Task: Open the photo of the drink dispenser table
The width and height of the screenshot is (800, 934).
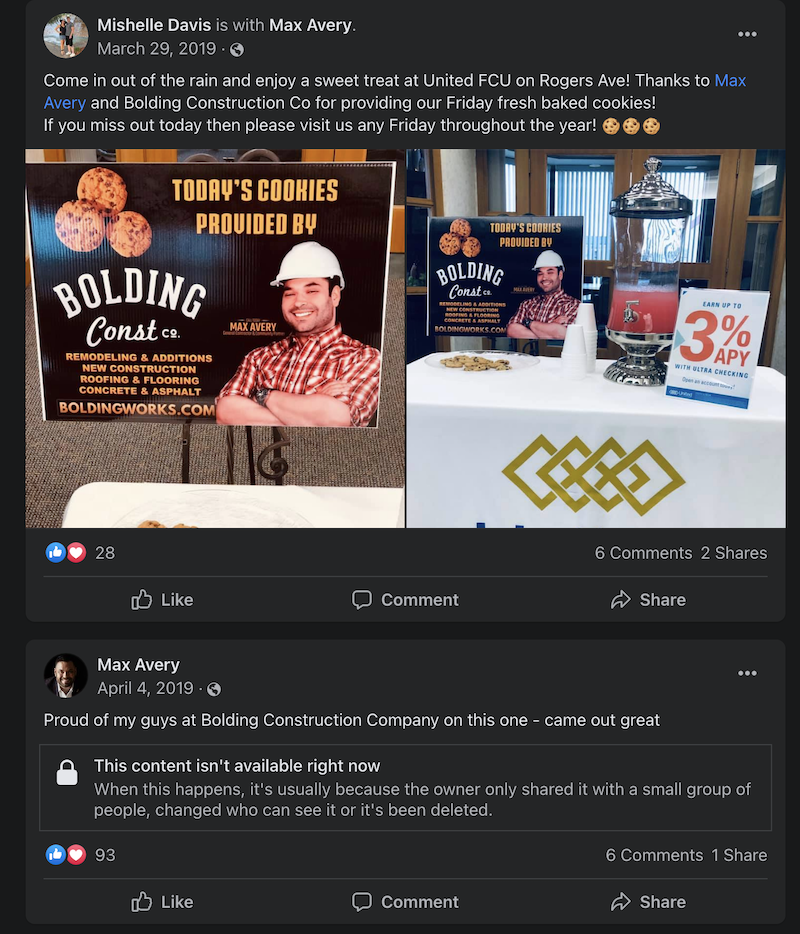Action: click(596, 338)
